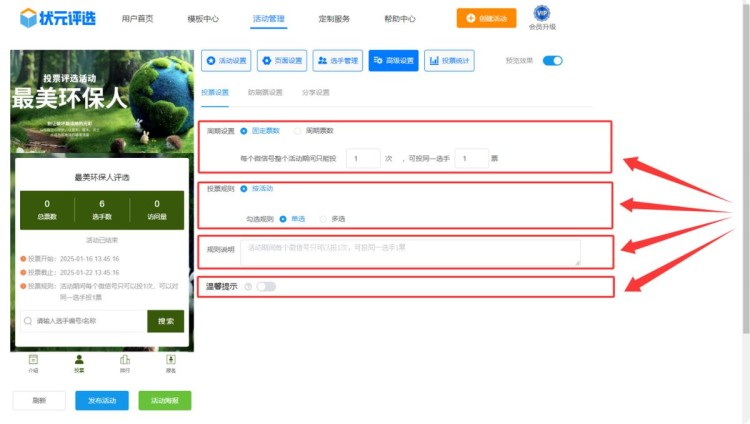Open the 模板中心 menu item
Image resolution: width=750 pixels, height=424 pixels.
click(203, 19)
